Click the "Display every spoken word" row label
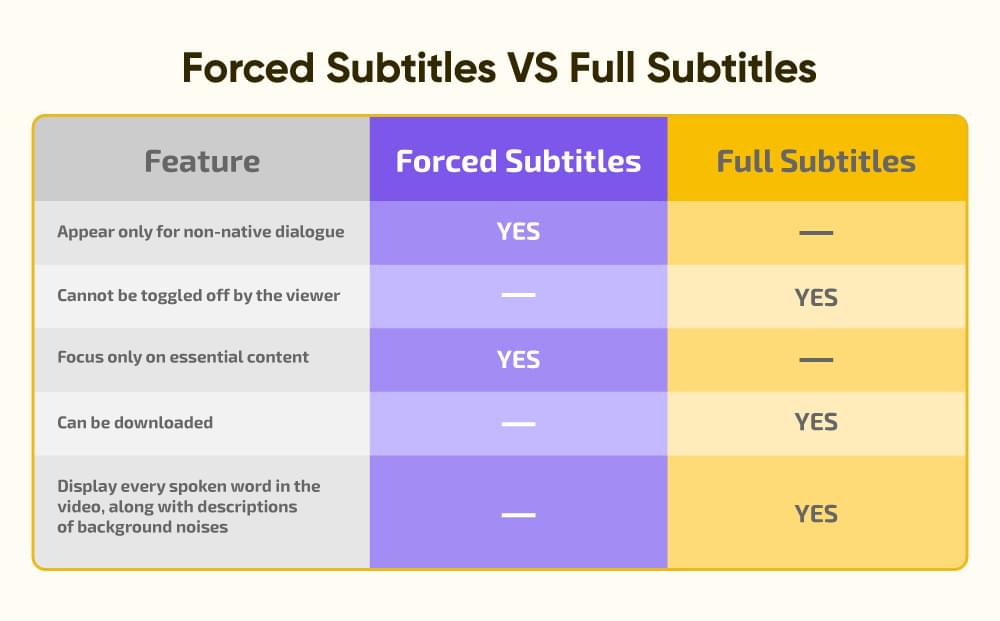The height and width of the screenshot is (621, 1000). (188, 506)
